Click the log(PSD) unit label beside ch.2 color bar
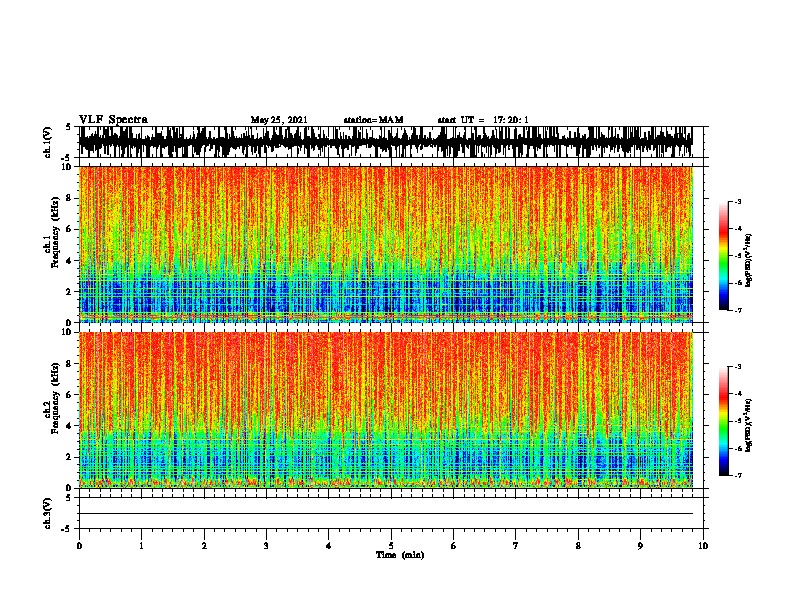Screen dimensions: 792x612 (x=750, y=425)
